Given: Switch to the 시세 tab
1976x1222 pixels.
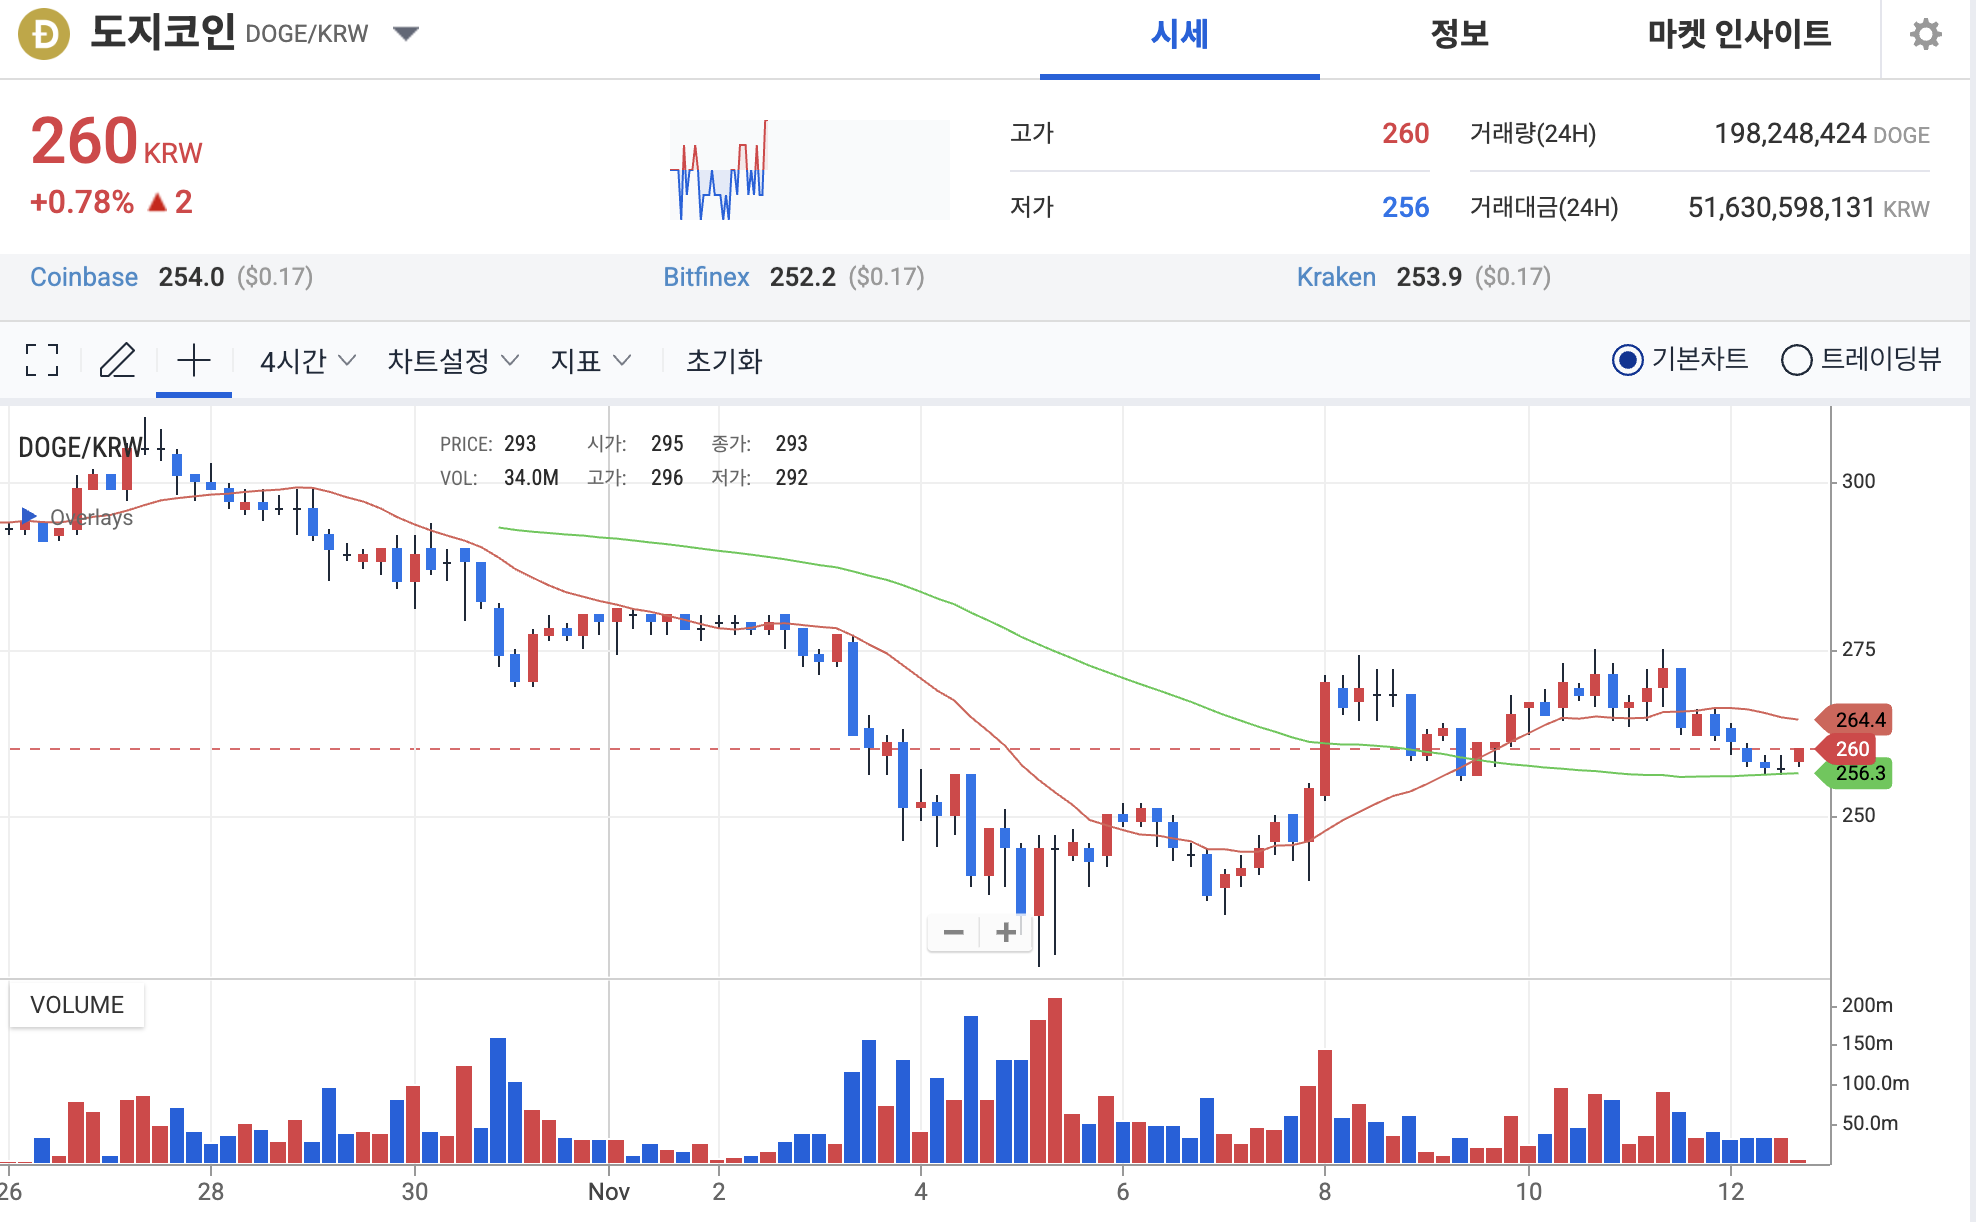Looking at the screenshot, I should (x=1180, y=35).
